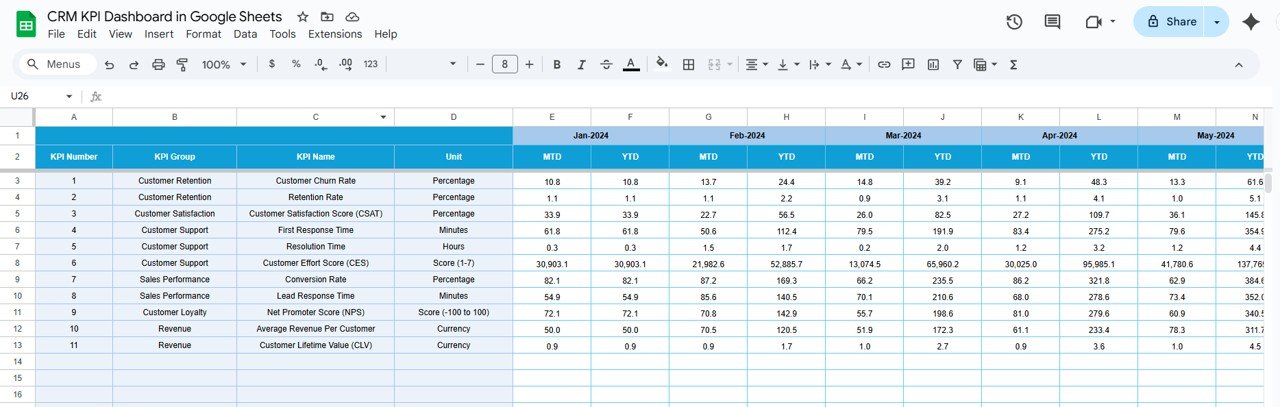Image resolution: width=1280 pixels, height=407 pixels.
Task: Decrease font size with minus
Action: (x=480, y=64)
